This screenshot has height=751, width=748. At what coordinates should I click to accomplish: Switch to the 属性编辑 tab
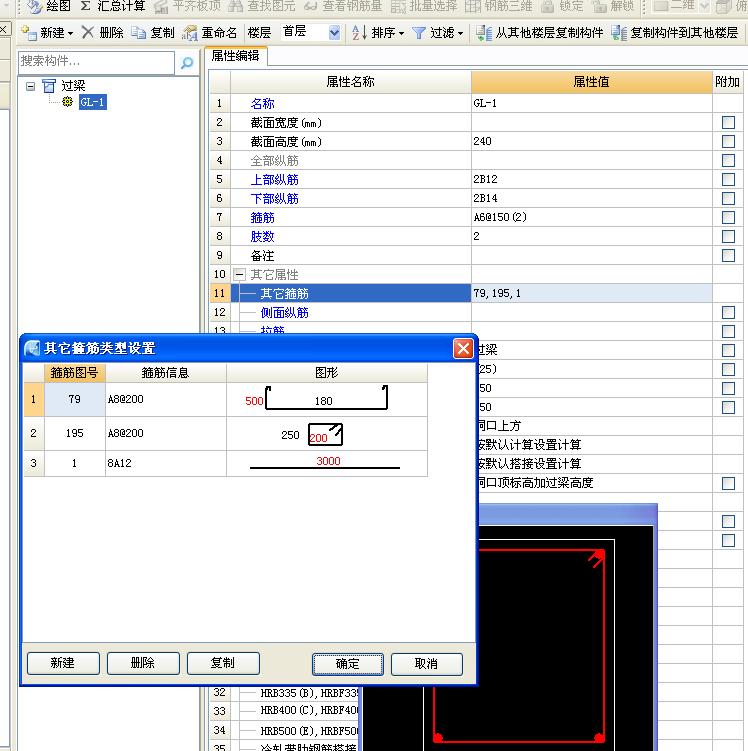coord(236,56)
